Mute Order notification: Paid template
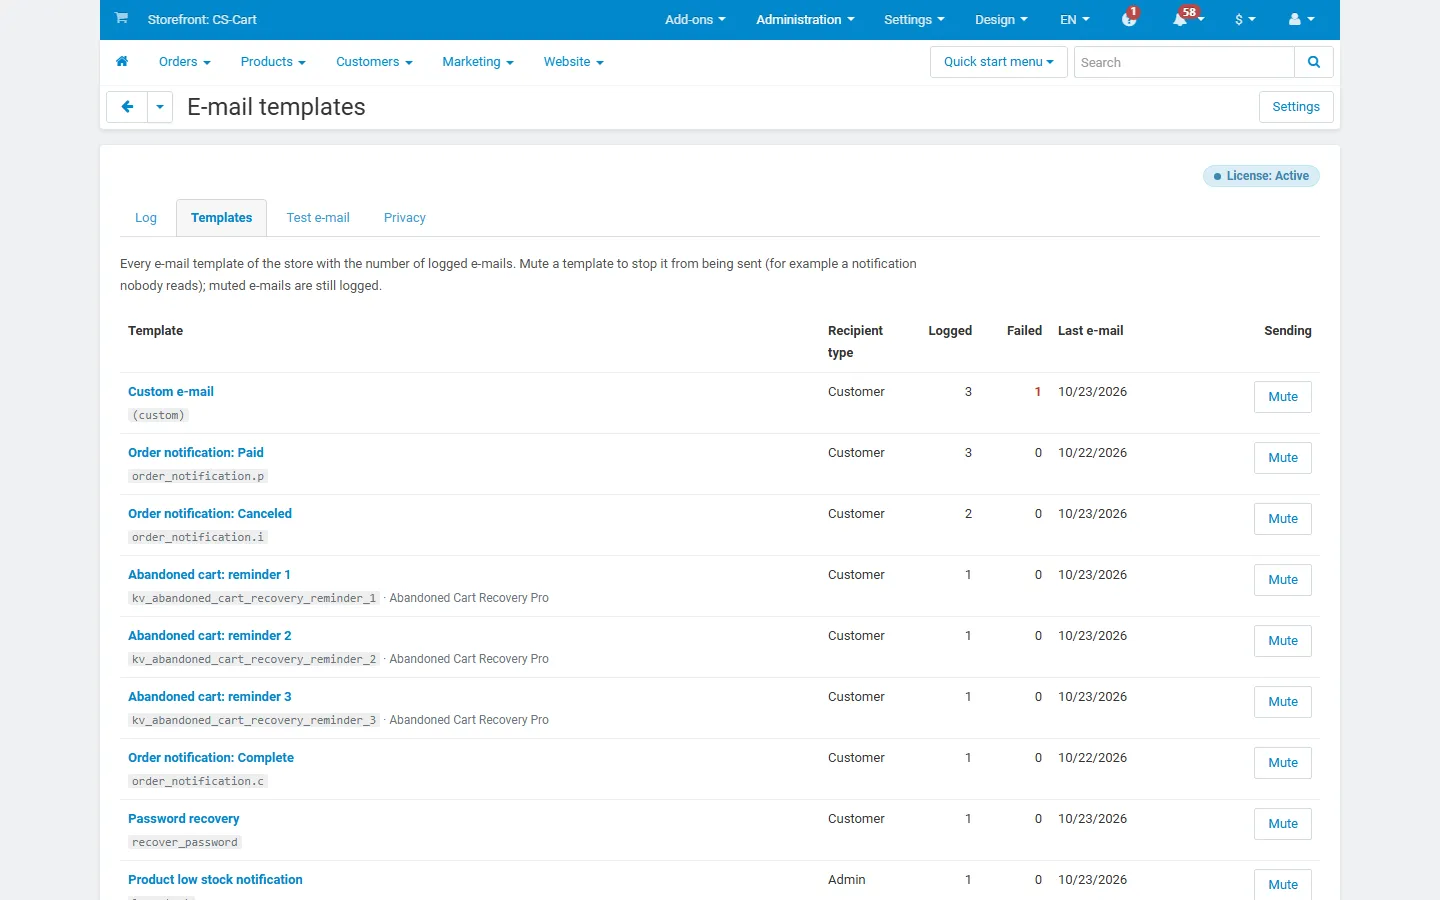The width and height of the screenshot is (1440, 900). (x=1283, y=458)
